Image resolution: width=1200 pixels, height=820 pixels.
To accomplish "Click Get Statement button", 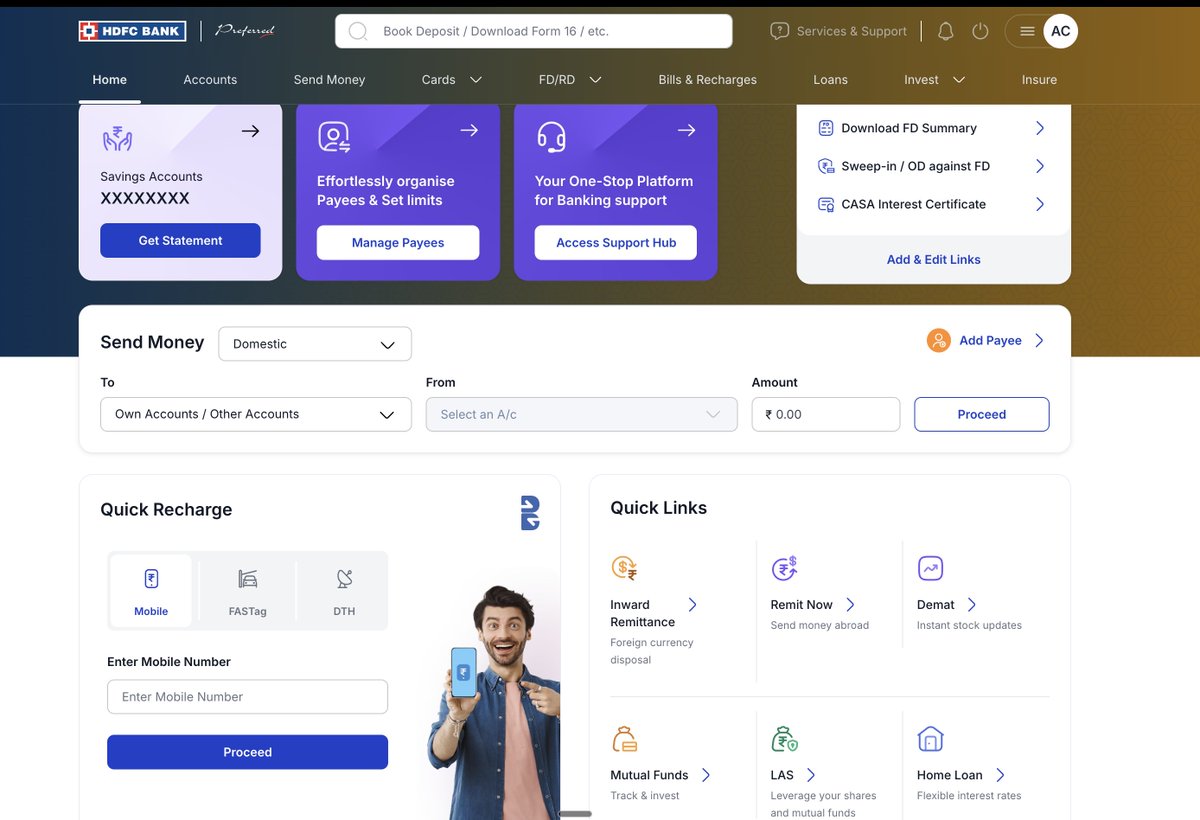I will tap(180, 241).
